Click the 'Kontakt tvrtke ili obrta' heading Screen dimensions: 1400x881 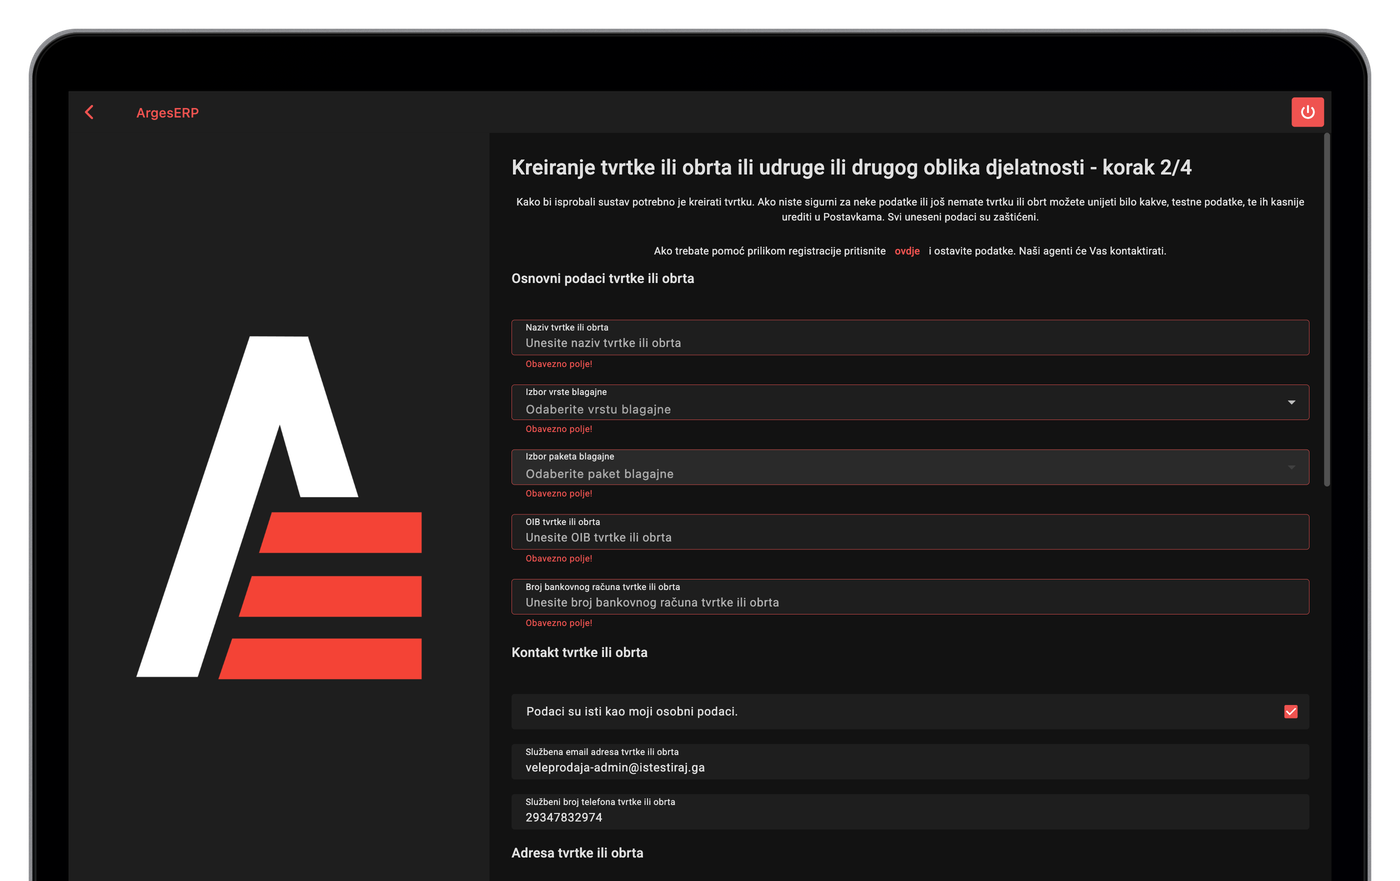point(579,652)
